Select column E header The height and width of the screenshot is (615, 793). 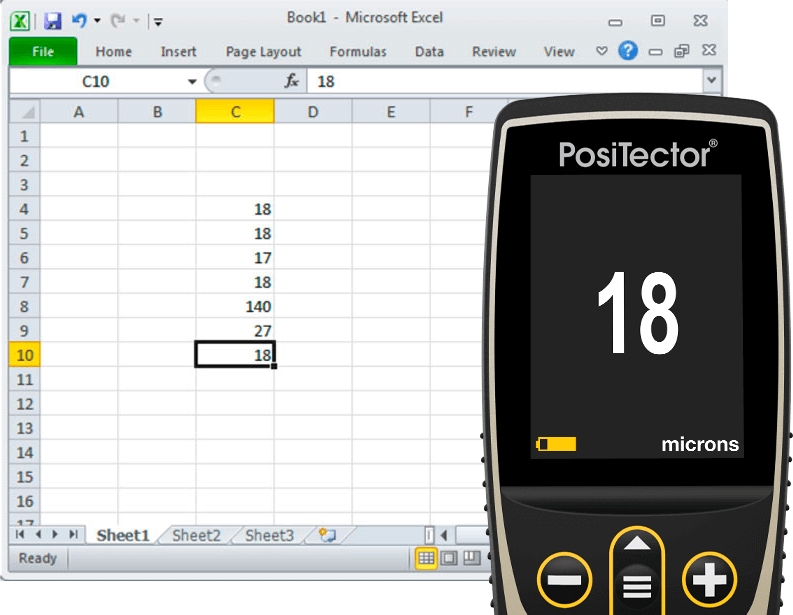point(391,112)
